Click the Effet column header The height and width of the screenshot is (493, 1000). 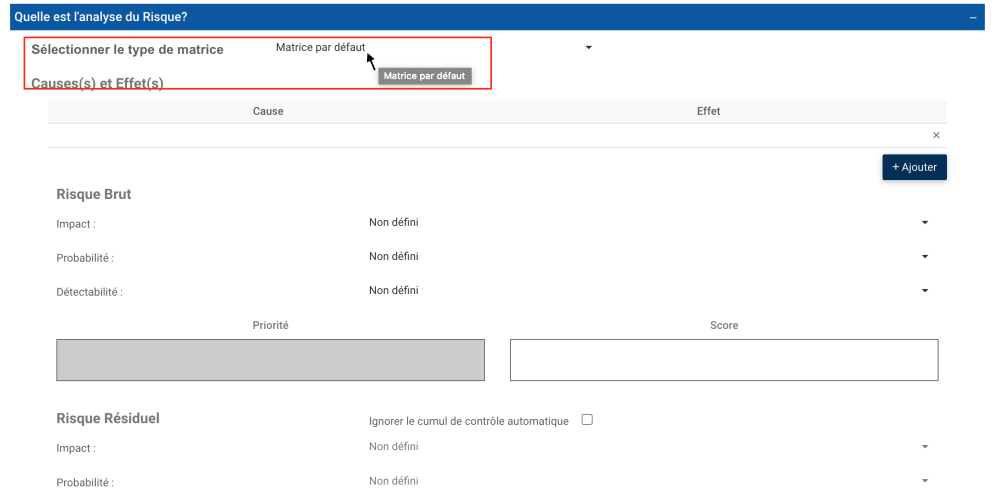pos(708,111)
